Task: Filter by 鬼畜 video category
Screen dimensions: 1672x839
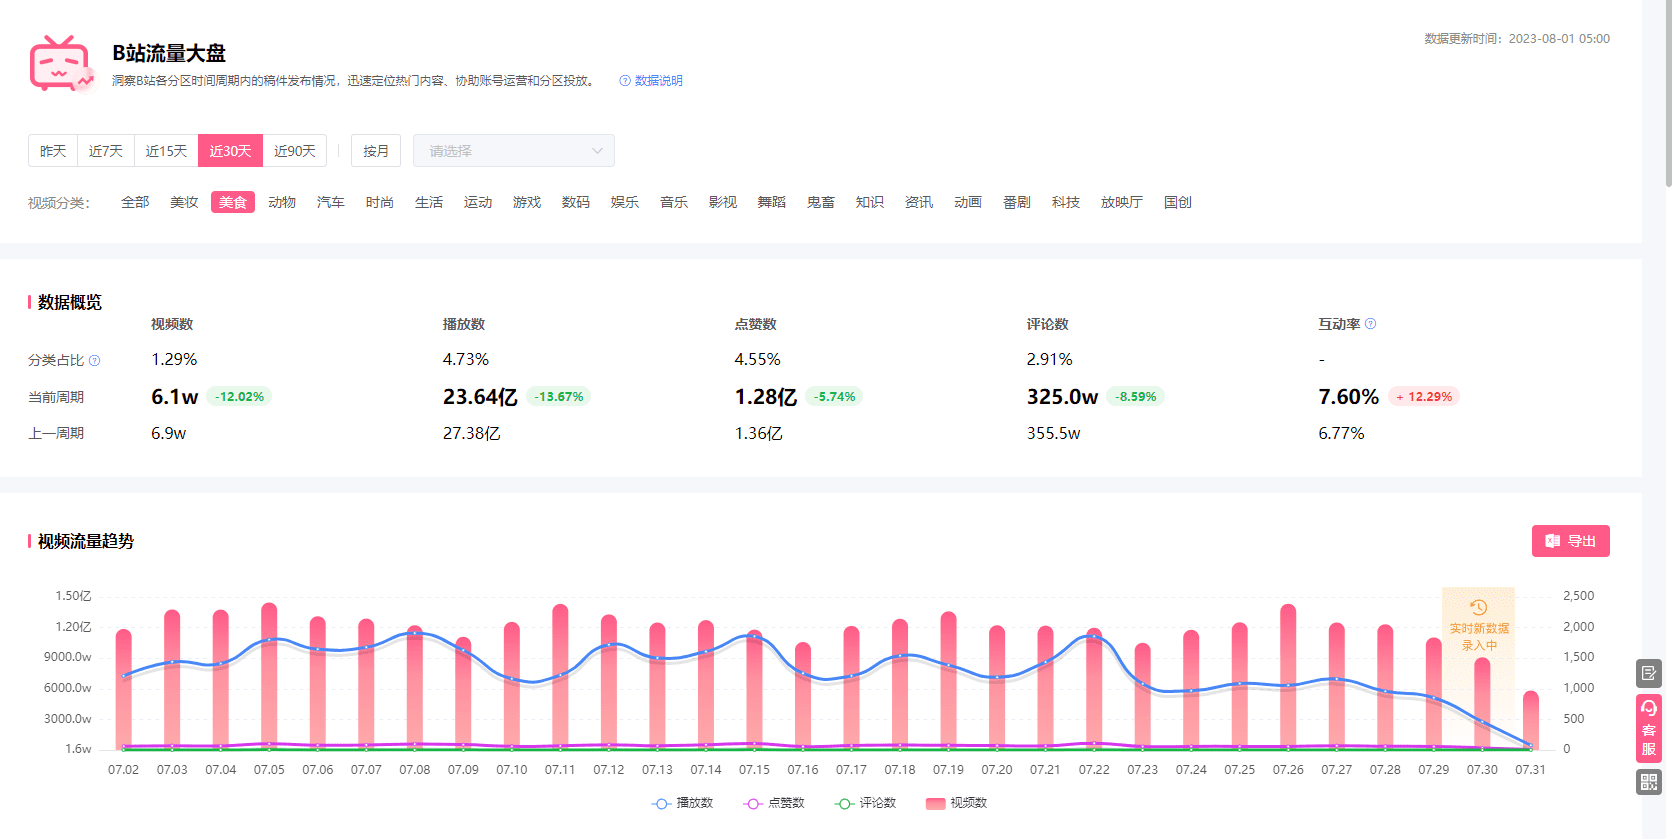Action: (x=821, y=202)
